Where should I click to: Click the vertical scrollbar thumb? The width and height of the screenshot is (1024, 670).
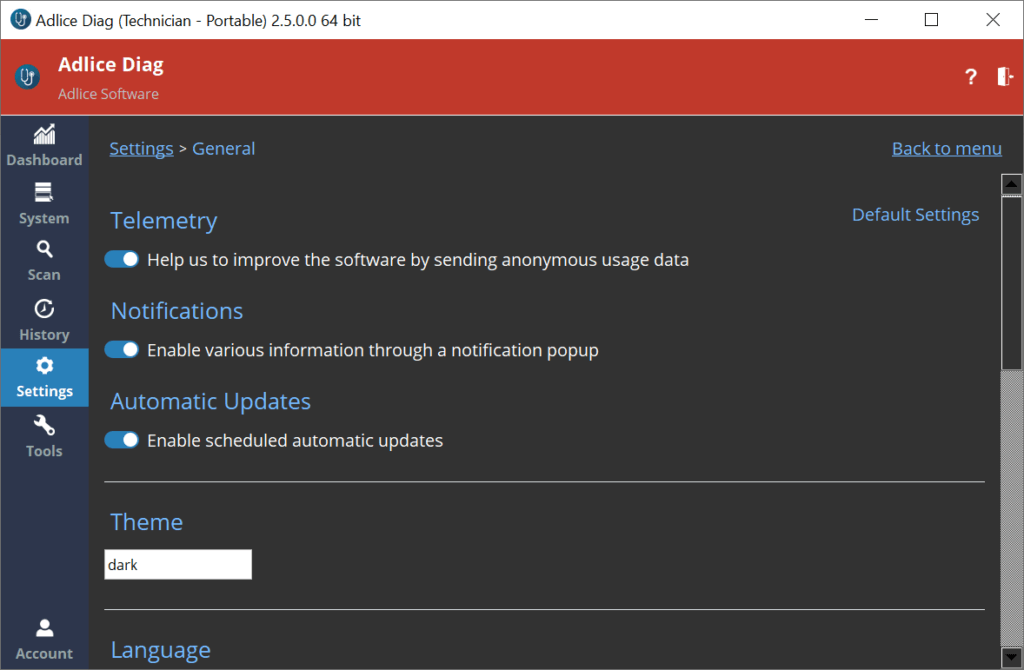click(x=1011, y=283)
